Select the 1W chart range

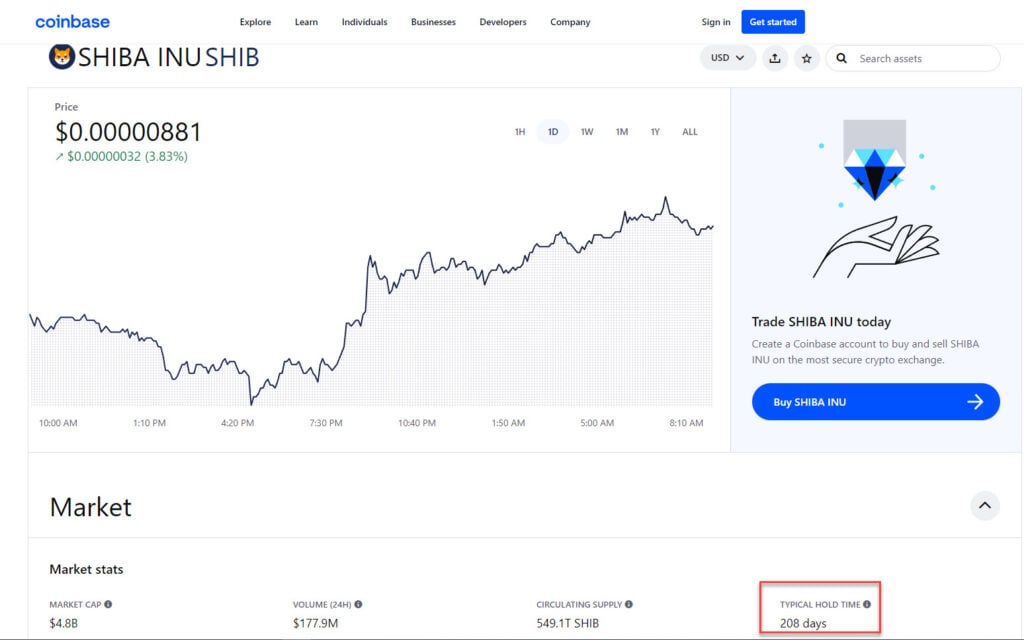click(x=587, y=132)
